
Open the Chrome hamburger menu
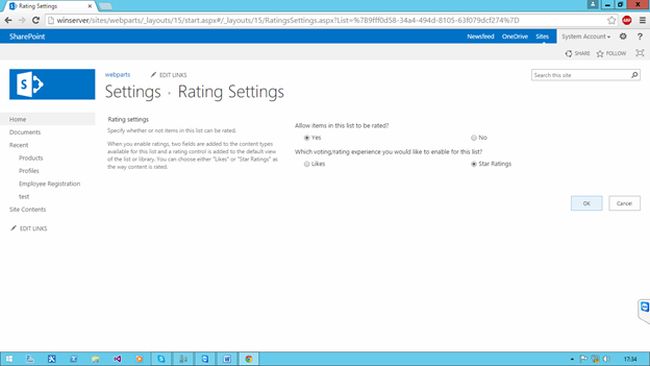point(642,20)
